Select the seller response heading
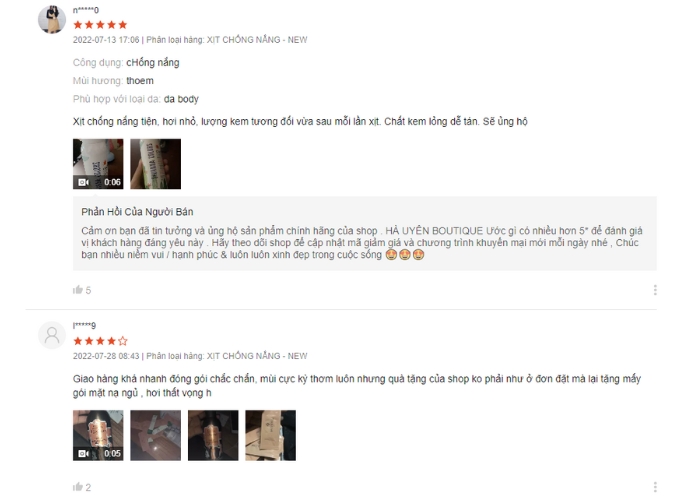 (x=137, y=212)
